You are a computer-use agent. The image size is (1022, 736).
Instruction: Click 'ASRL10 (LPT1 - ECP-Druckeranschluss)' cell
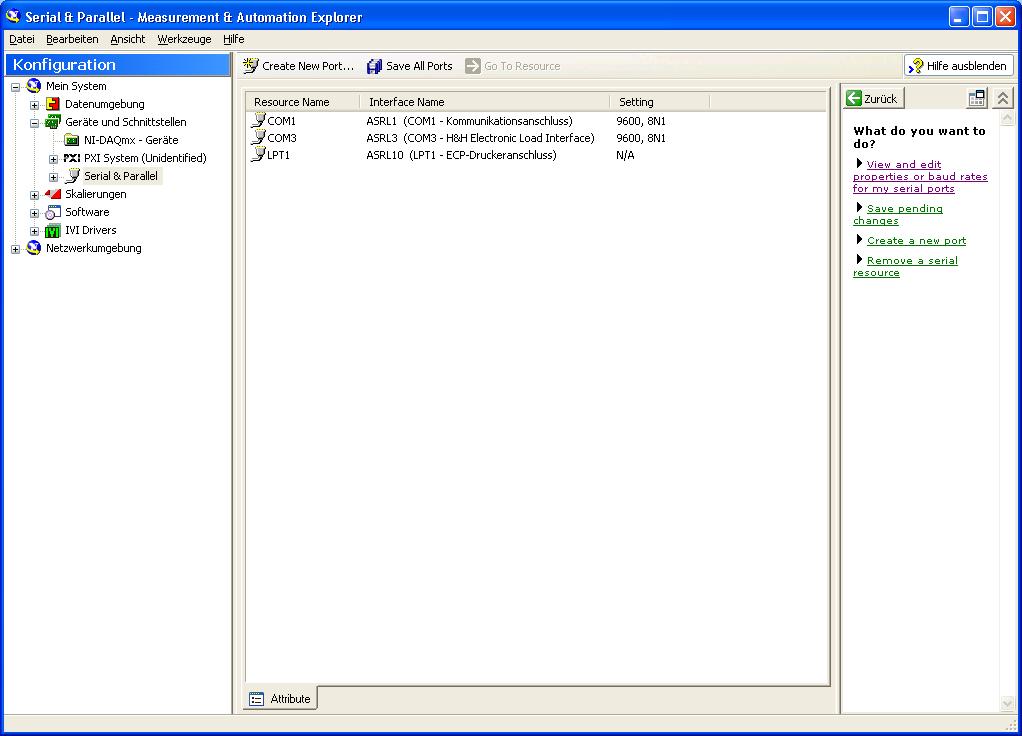pyautogui.click(x=461, y=155)
